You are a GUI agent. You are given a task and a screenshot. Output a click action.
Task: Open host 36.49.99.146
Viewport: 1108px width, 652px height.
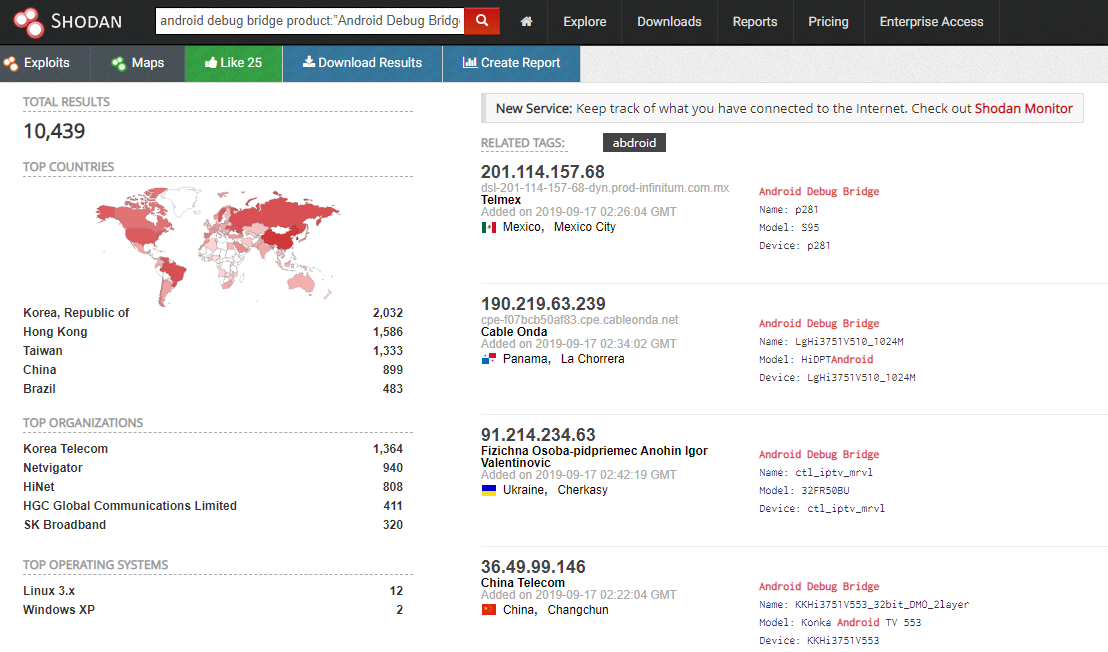tap(534, 567)
